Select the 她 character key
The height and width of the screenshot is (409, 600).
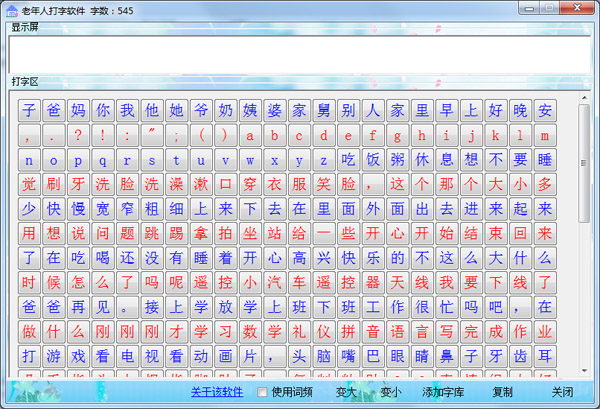[176, 111]
